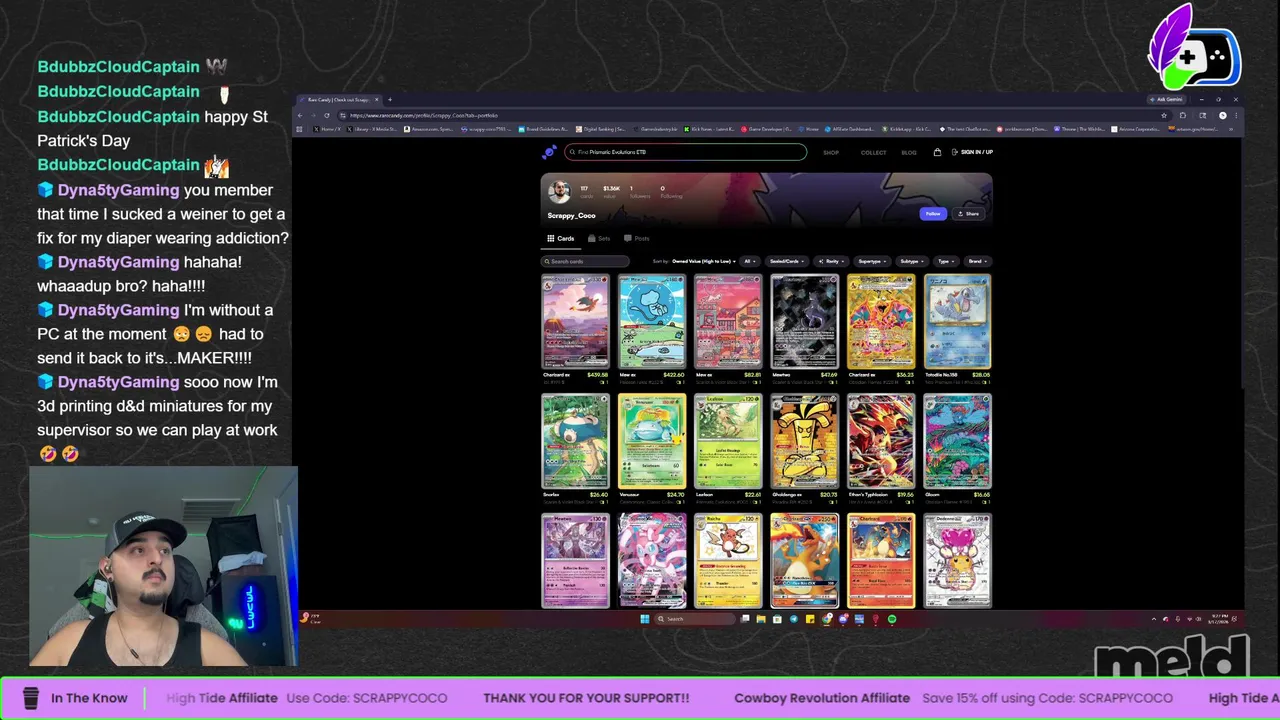Open the Totodile $28.05 card
Image resolution: width=1280 pixels, height=720 pixels.
click(x=958, y=322)
